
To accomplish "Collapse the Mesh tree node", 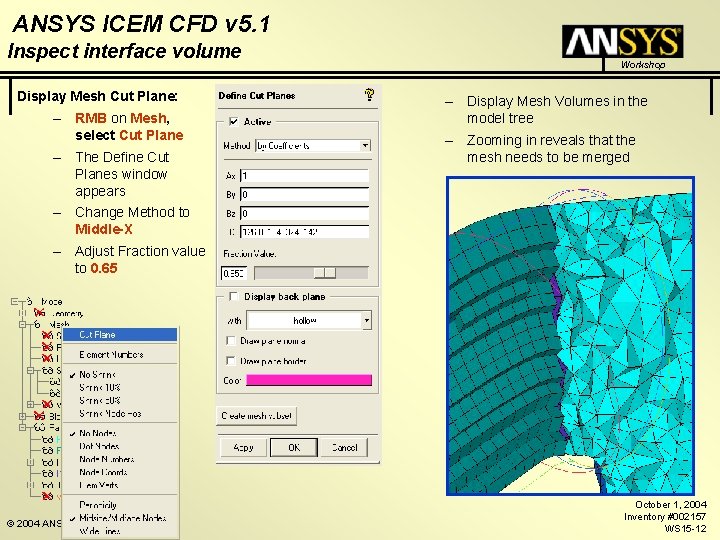I will click(x=22, y=325).
